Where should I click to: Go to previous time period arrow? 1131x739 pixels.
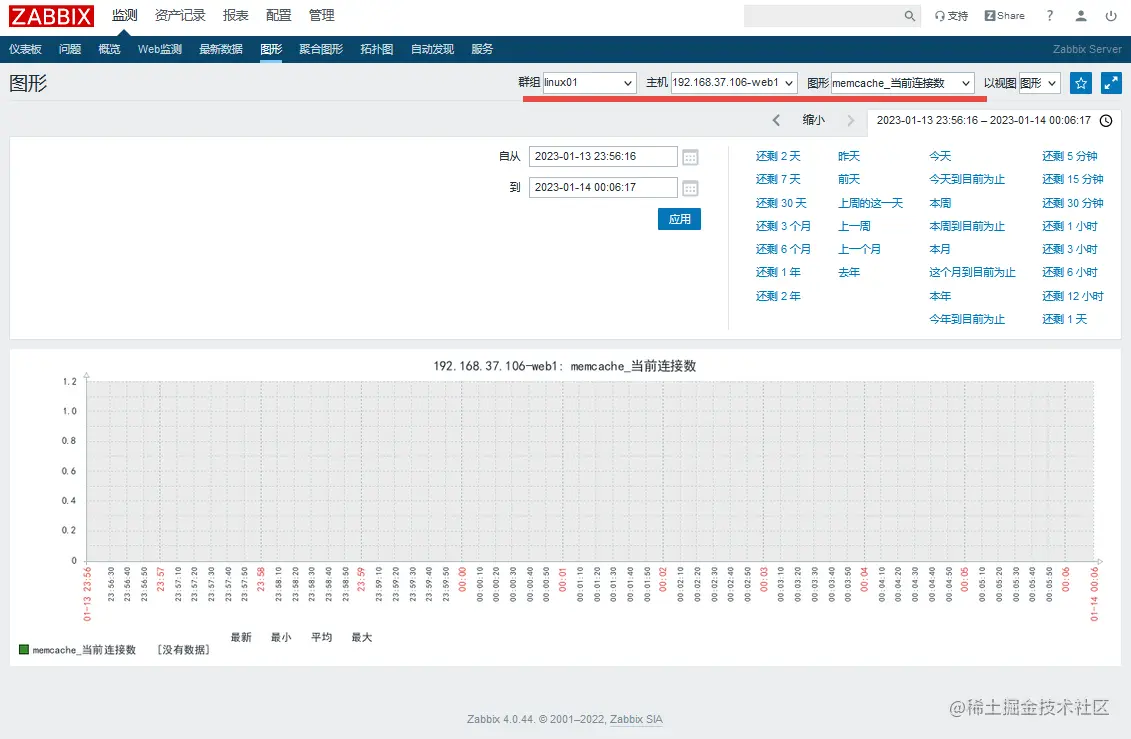pos(776,120)
